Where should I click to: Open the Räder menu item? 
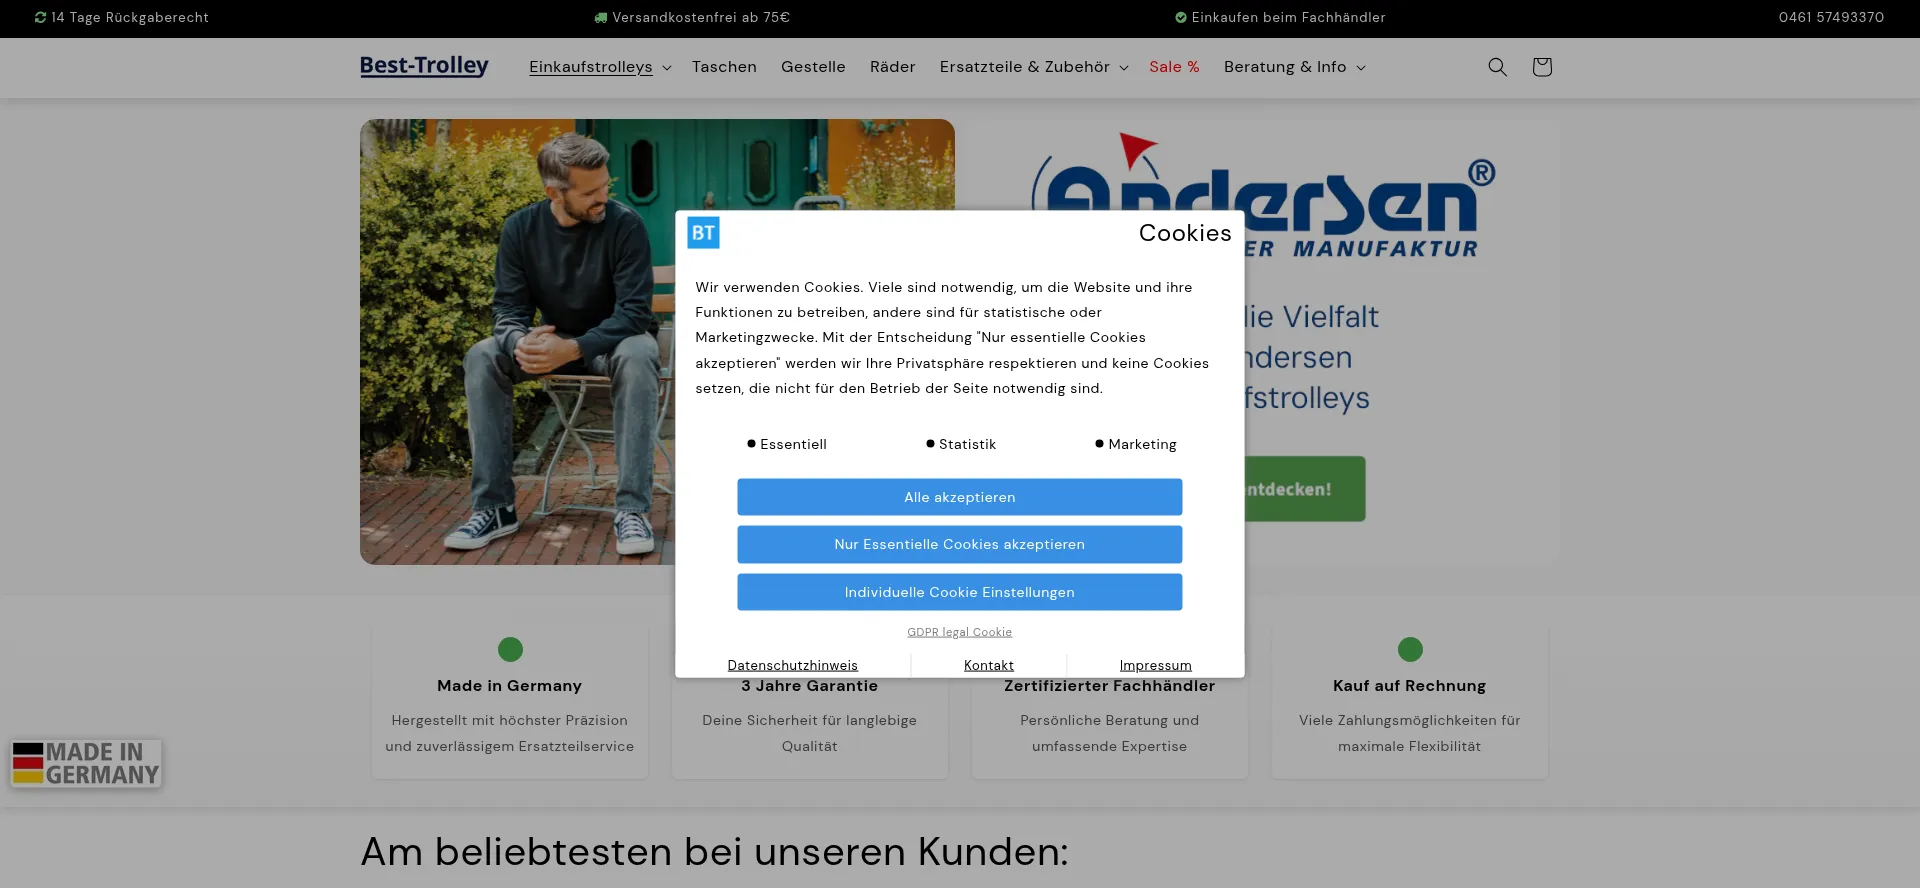(x=892, y=67)
